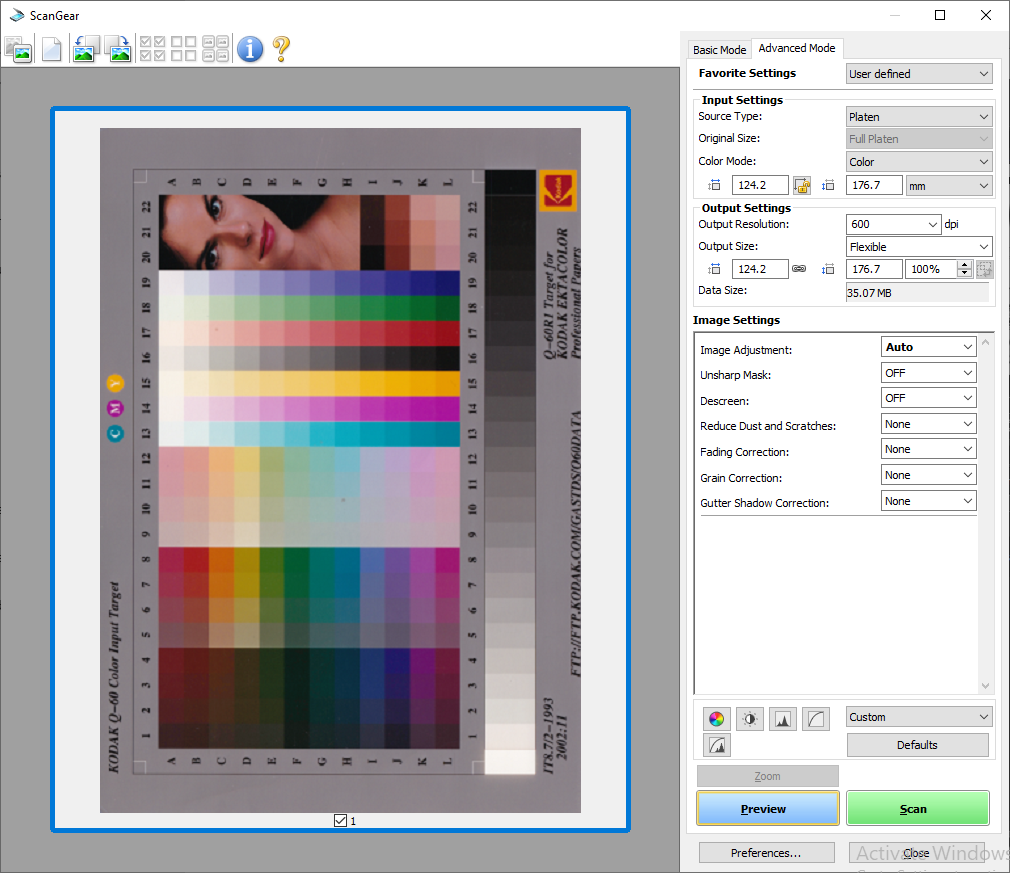This screenshot has height=873, width=1010.
Task: Toggle the input aspect ratio padlock icon
Action: tap(802, 186)
